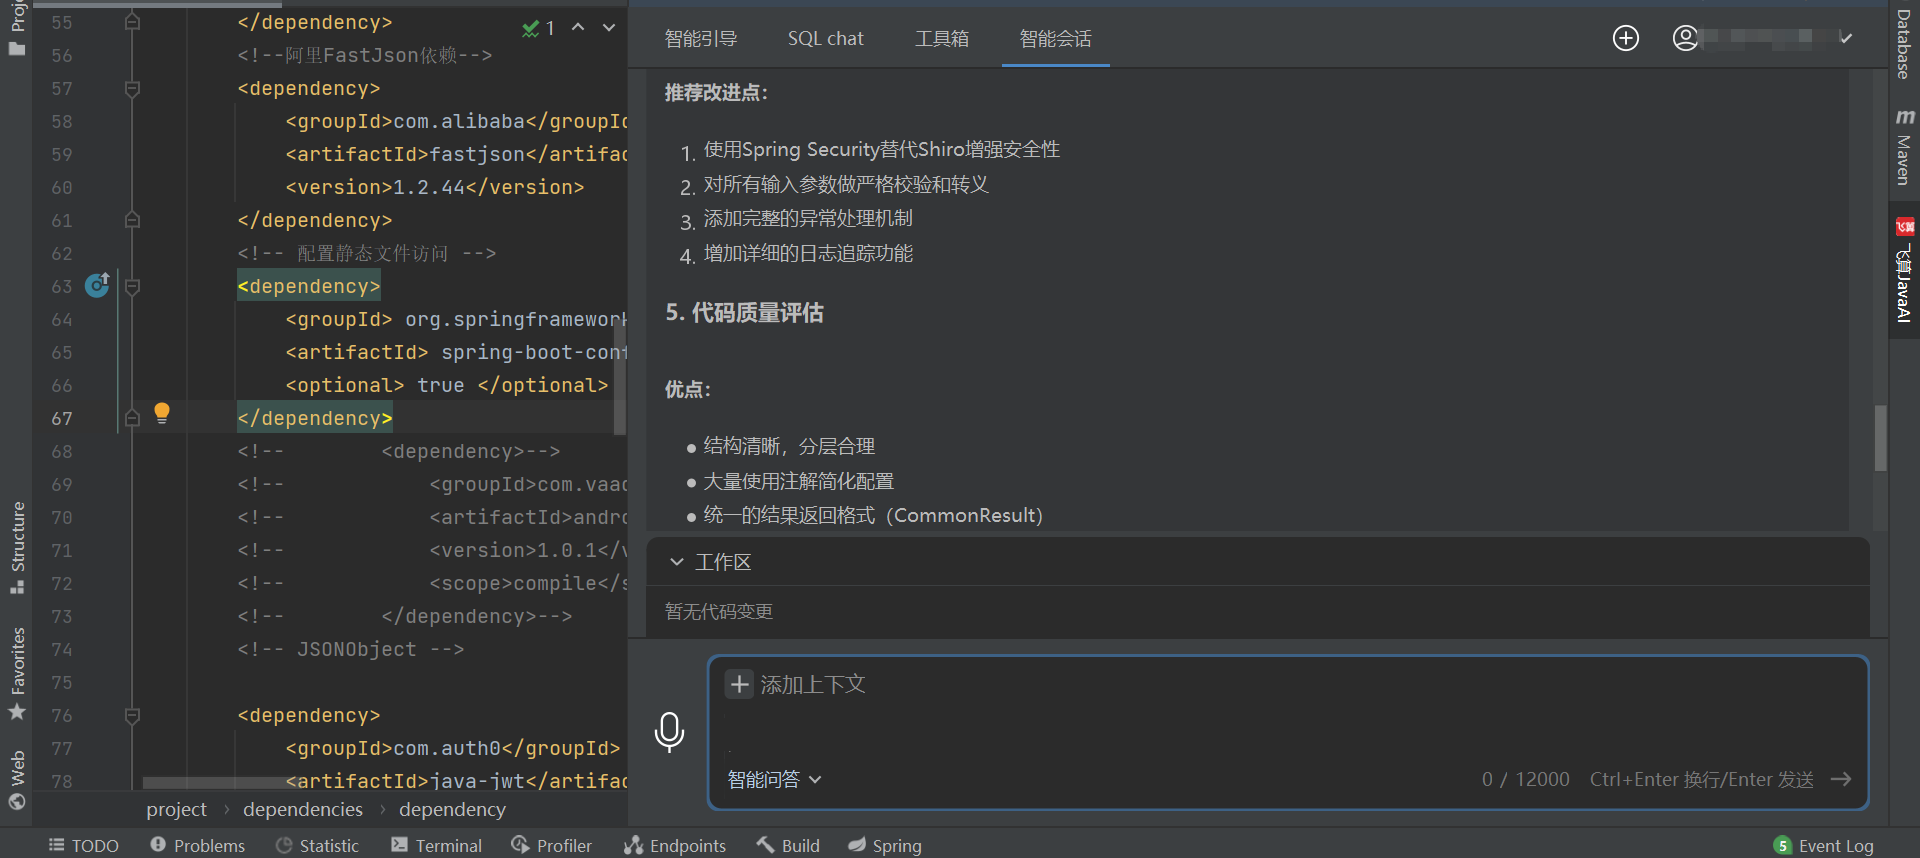Click fold end marker on line 61

click(x=132, y=220)
